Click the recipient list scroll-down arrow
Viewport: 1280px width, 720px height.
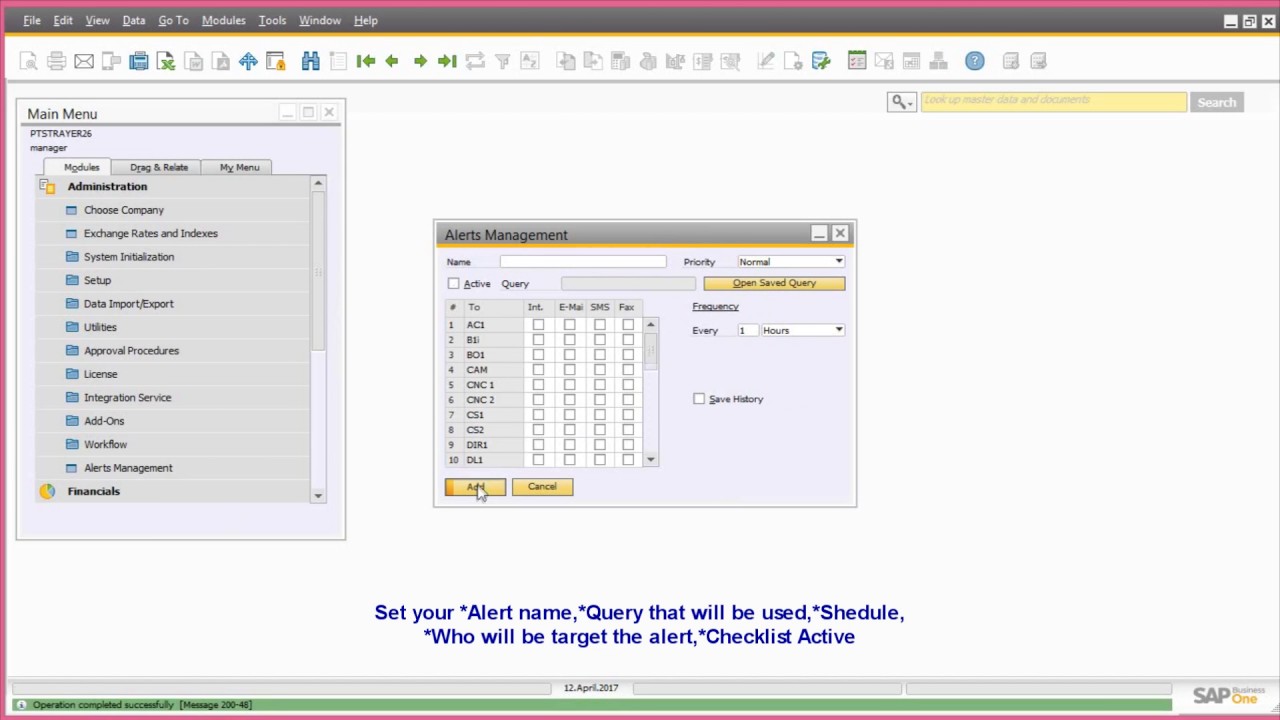(x=651, y=460)
